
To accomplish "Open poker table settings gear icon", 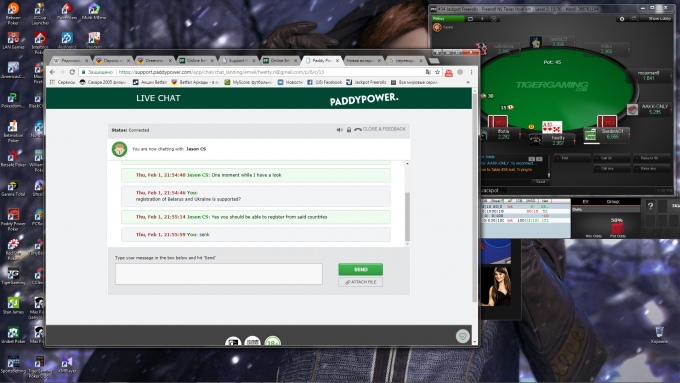I will click(622, 19).
